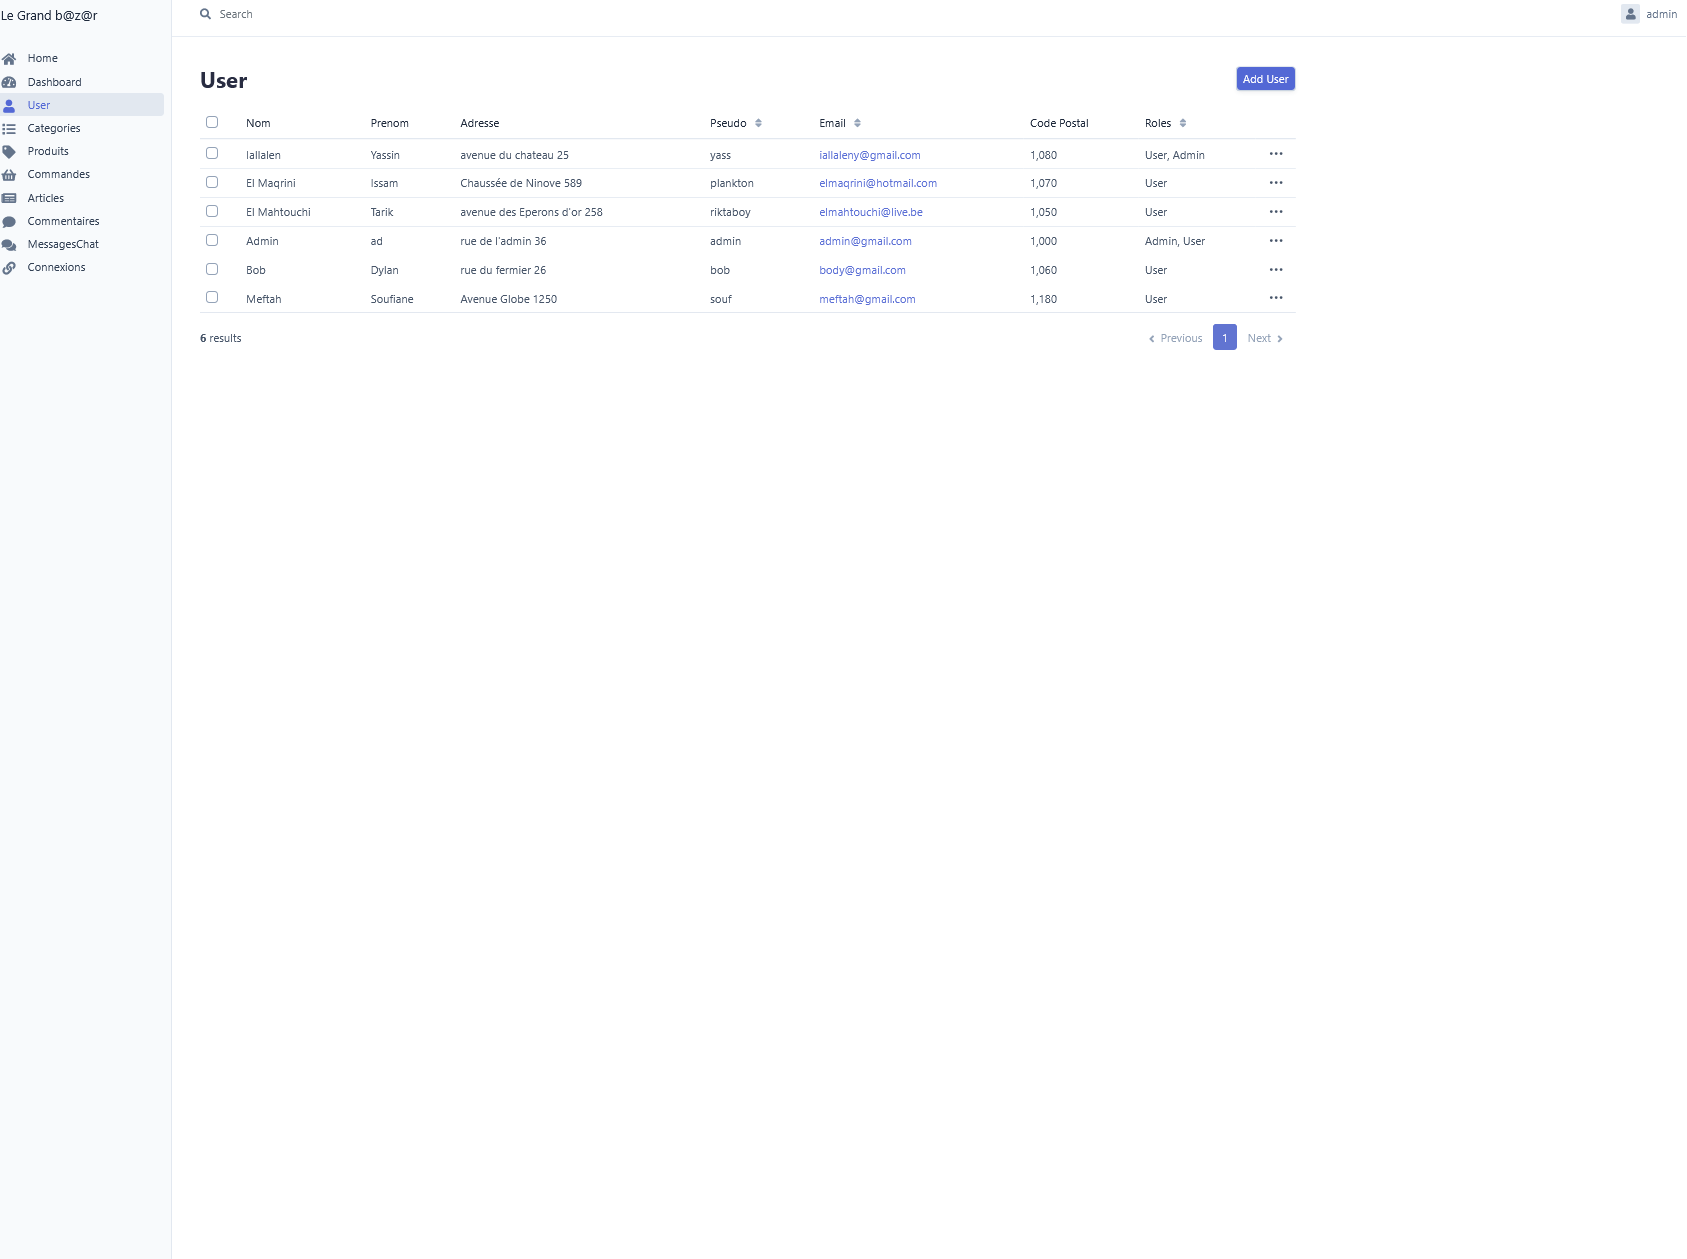Check the box for Meftah row
Viewport: 1687px width, 1259px height.
click(x=212, y=297)
